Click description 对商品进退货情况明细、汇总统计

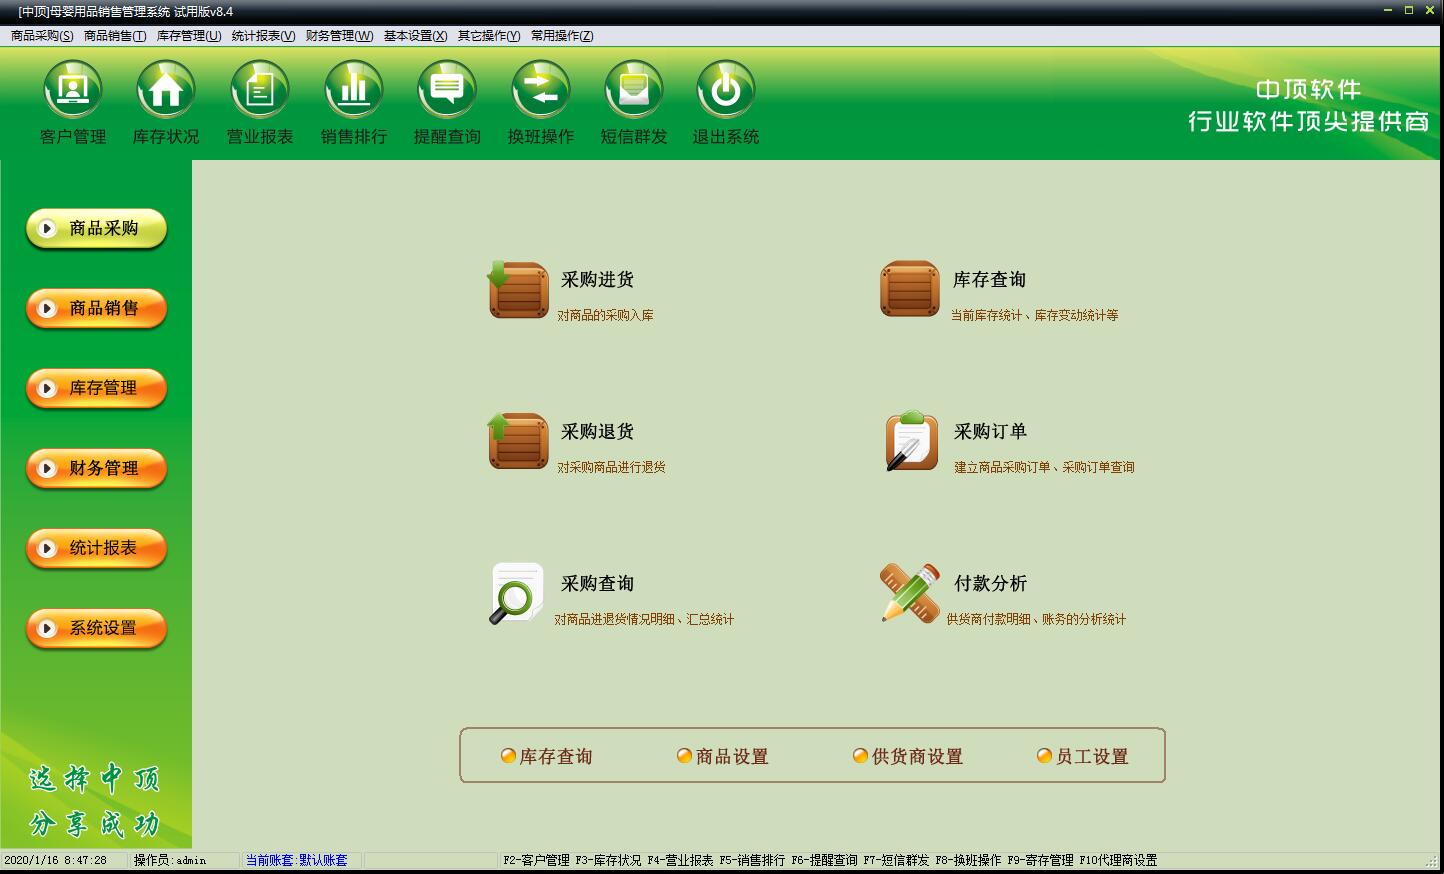[644, 620]
